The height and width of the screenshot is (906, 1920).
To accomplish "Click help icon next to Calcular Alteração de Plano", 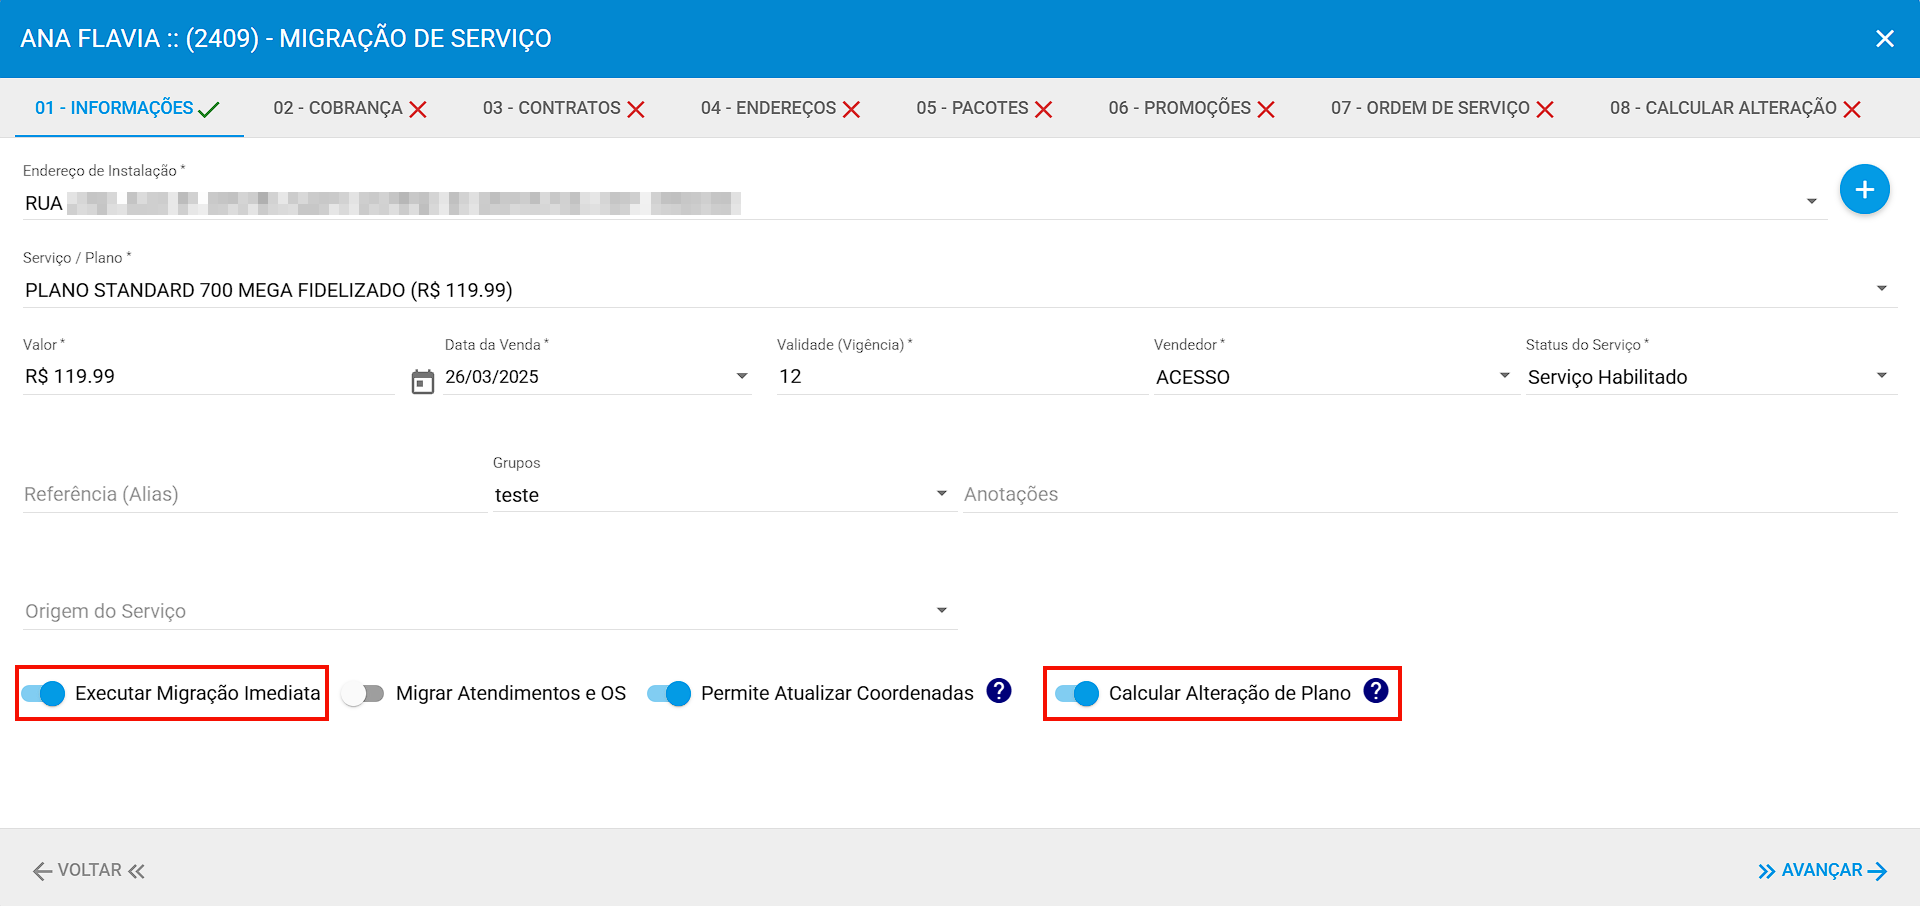I will pos(1376,691).
